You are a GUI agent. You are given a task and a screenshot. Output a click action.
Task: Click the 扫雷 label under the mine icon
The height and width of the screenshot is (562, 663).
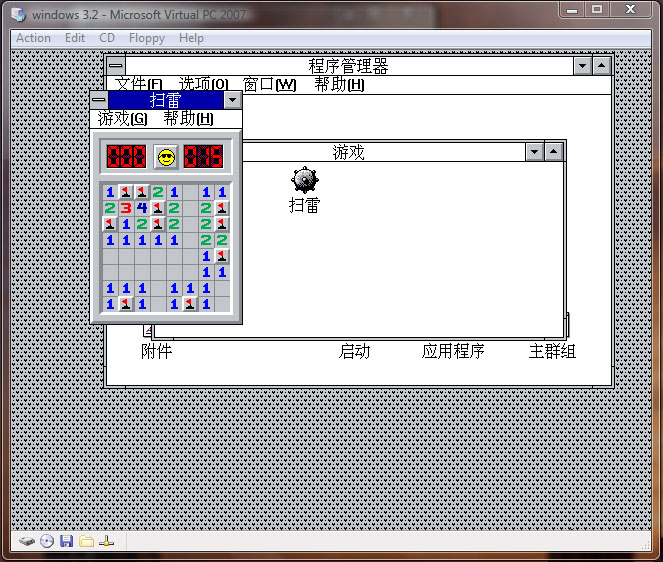pos(304,206)
